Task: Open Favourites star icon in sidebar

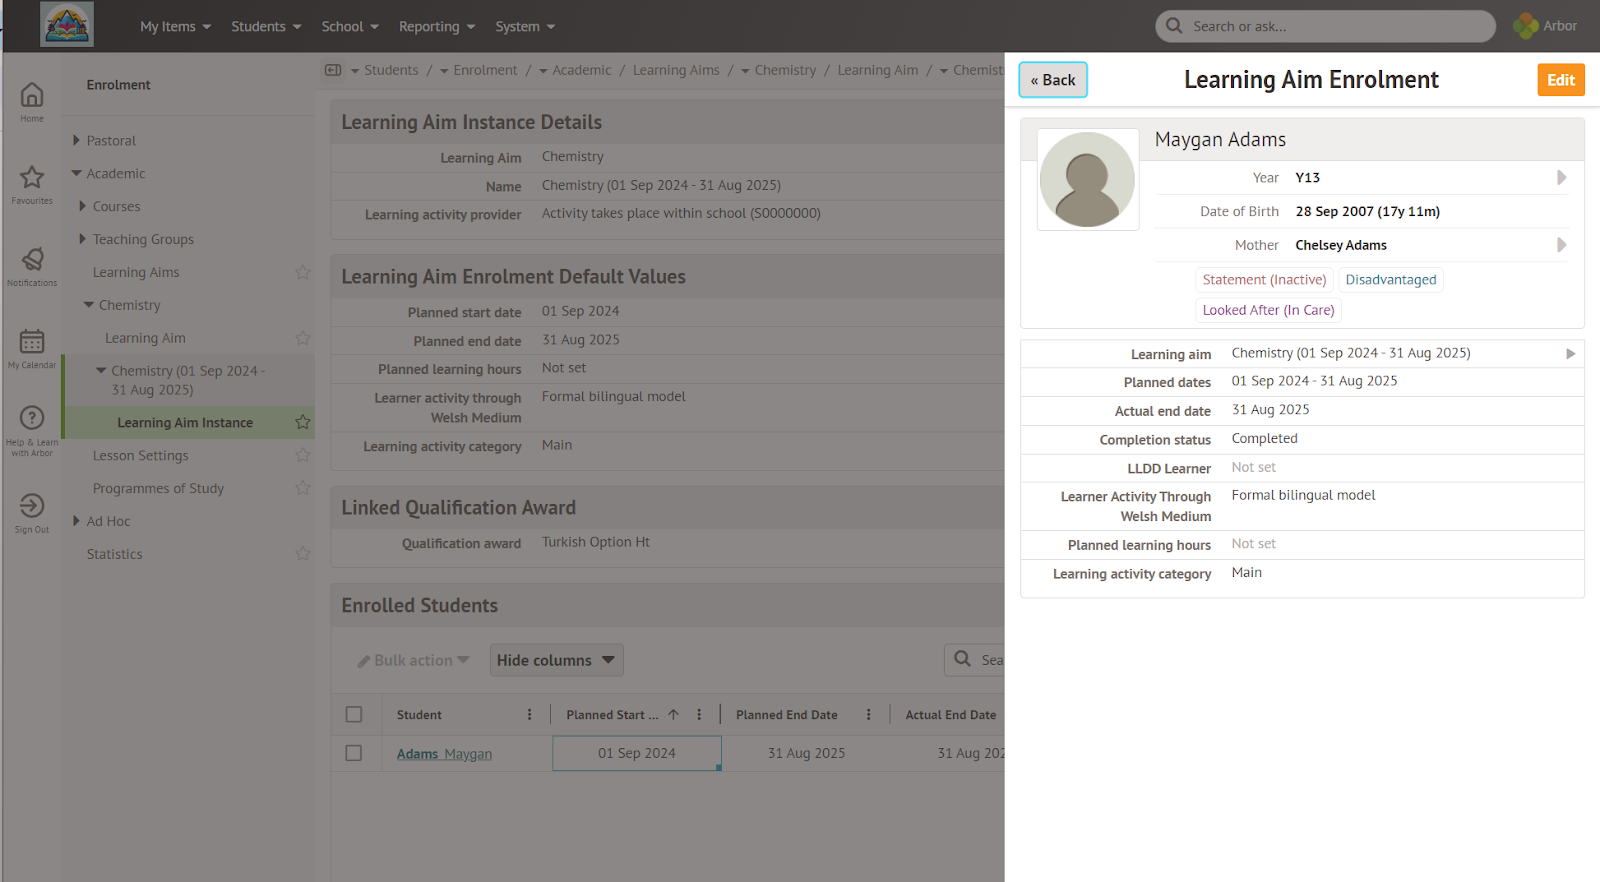Action: [32, 178]
